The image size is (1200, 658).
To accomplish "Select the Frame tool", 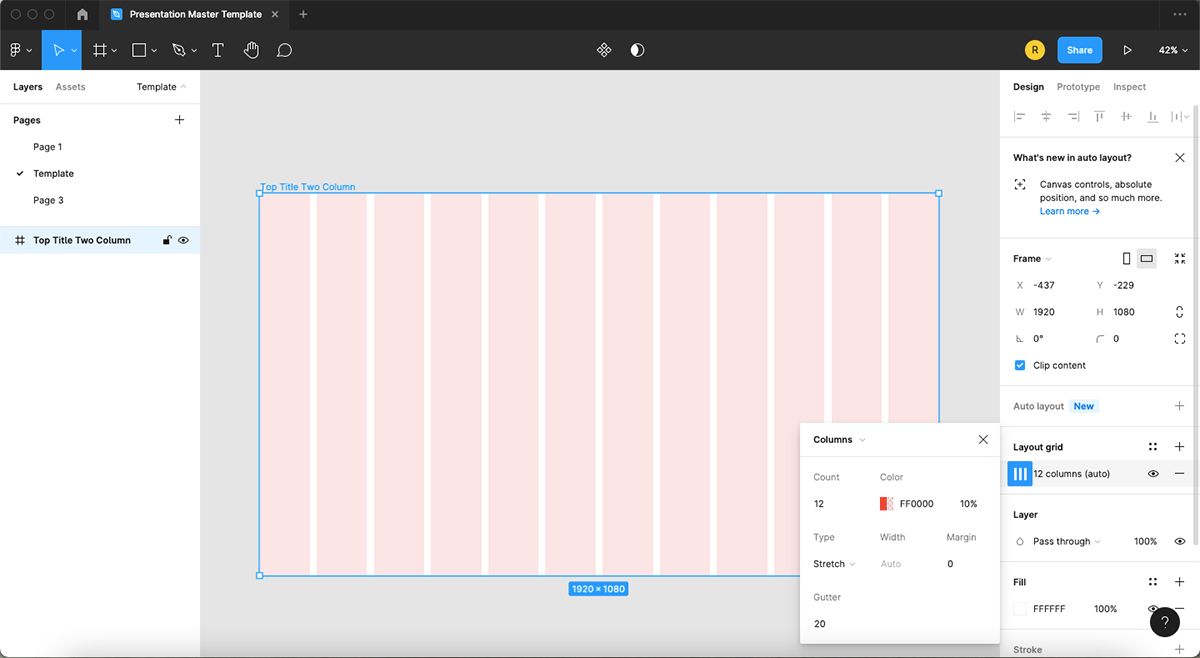I will (100, 49).
